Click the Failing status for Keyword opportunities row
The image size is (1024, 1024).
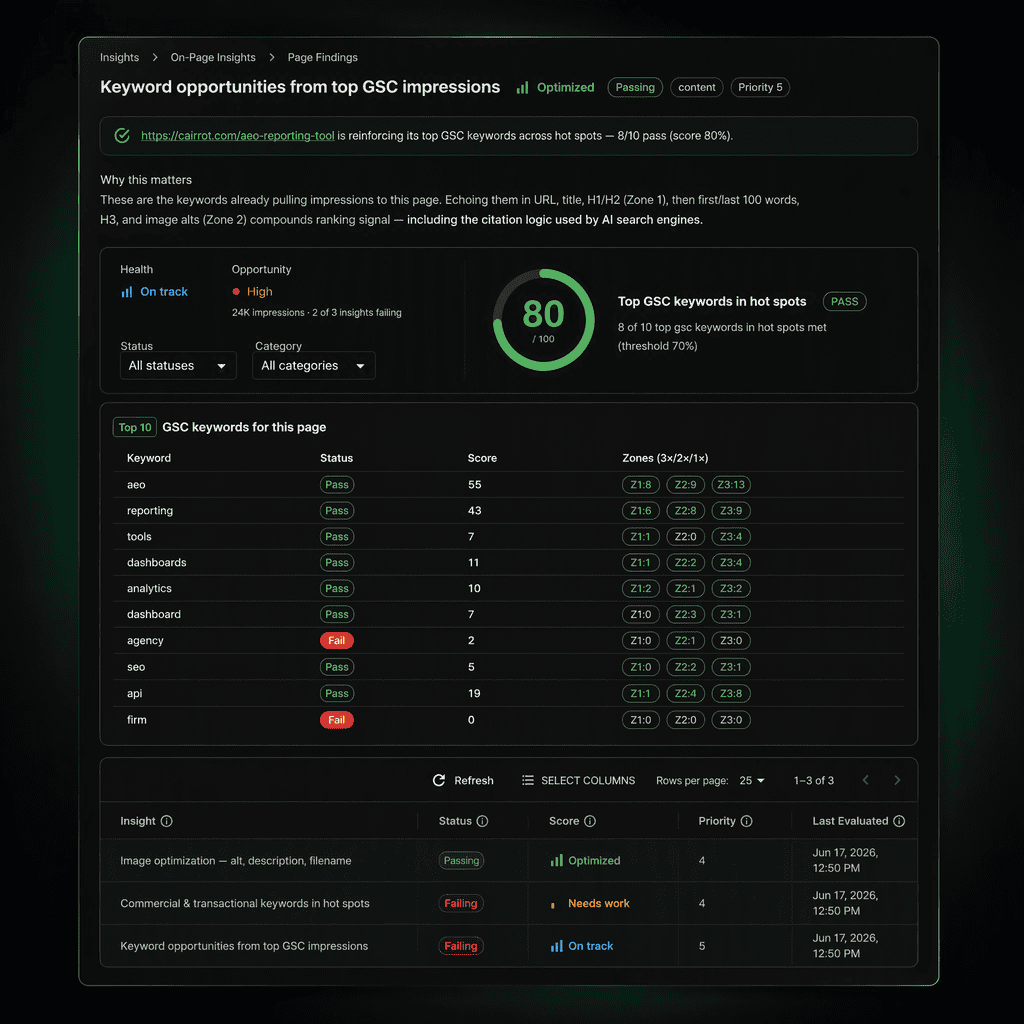point(461,946)
